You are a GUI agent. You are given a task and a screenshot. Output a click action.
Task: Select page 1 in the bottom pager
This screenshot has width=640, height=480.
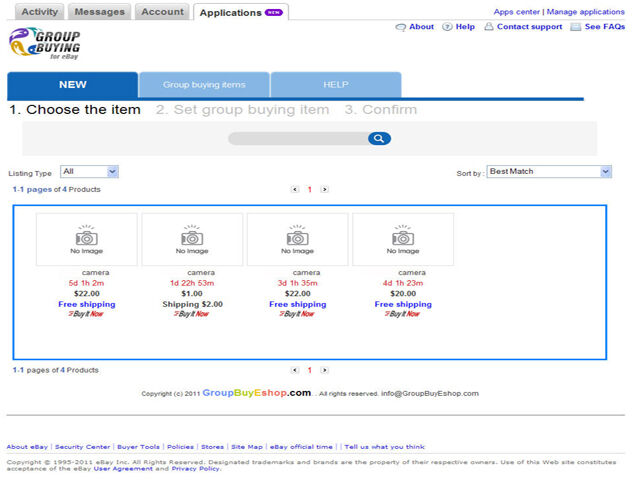pyautogui.click(x=309, y=370)
